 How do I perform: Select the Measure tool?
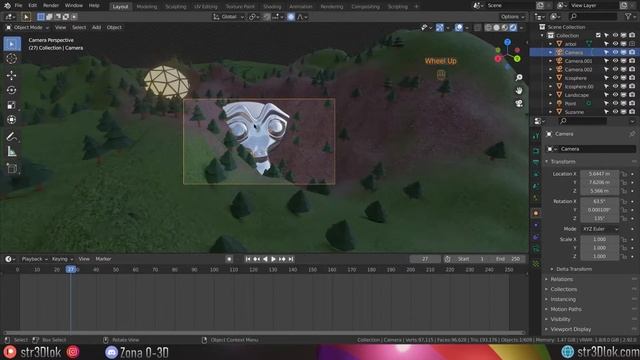click(12, 151)
